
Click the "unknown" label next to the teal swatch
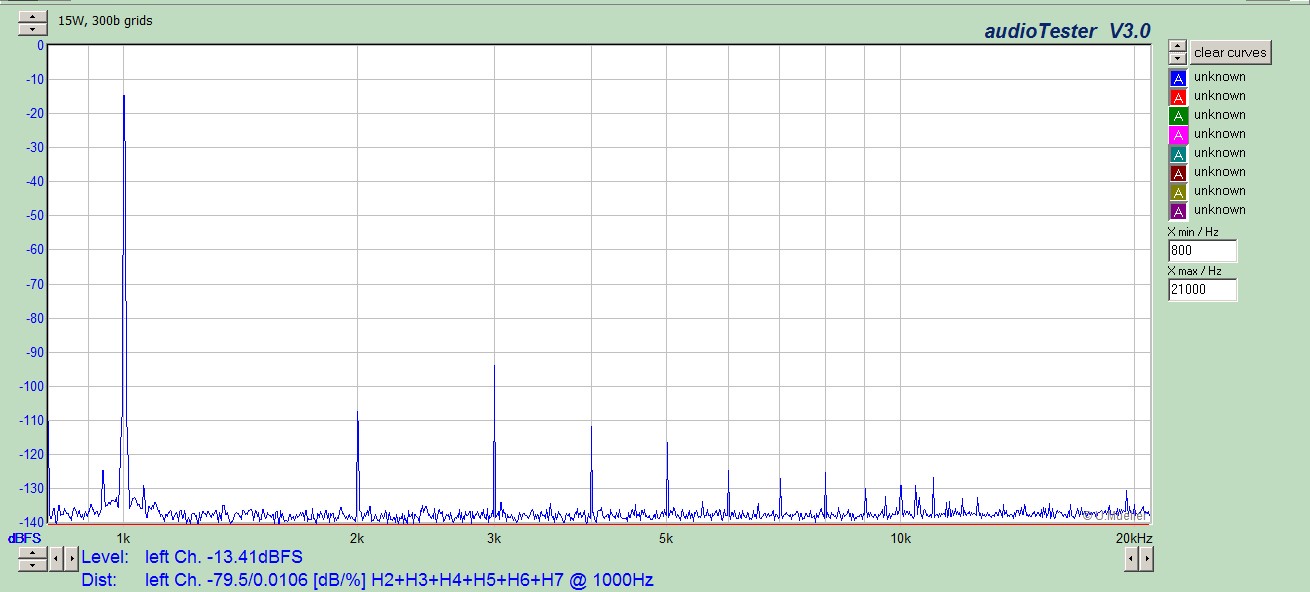tap(1220, 153)
